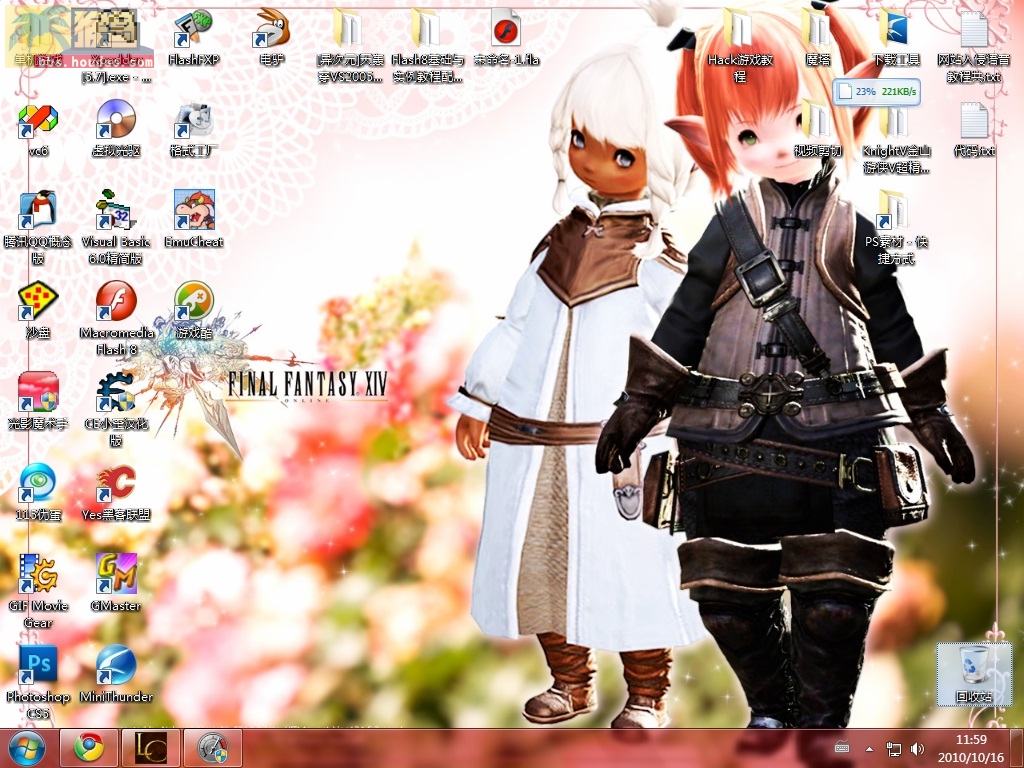Open the LC program on the taskbar
The height and width of the screenshot is (768, 1024).
pos(151,748)
